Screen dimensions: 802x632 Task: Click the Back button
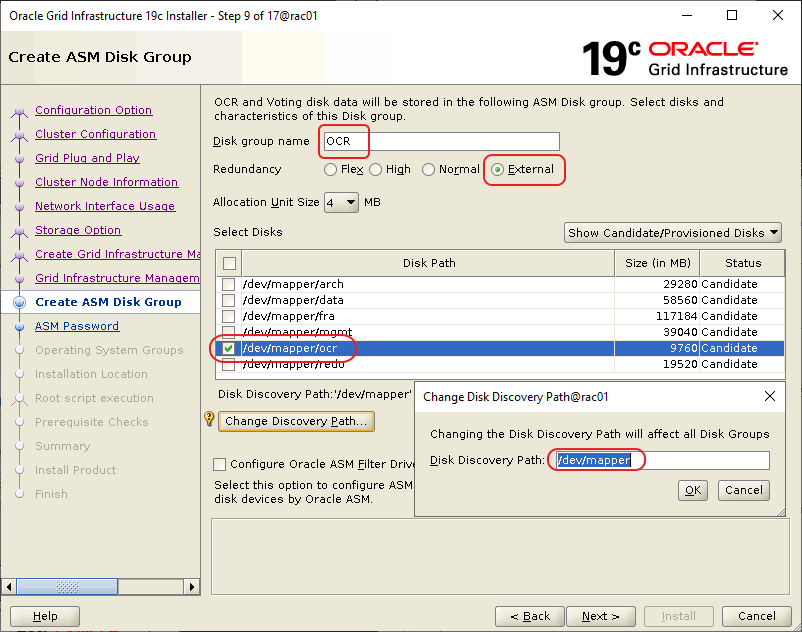coord(530,616)
